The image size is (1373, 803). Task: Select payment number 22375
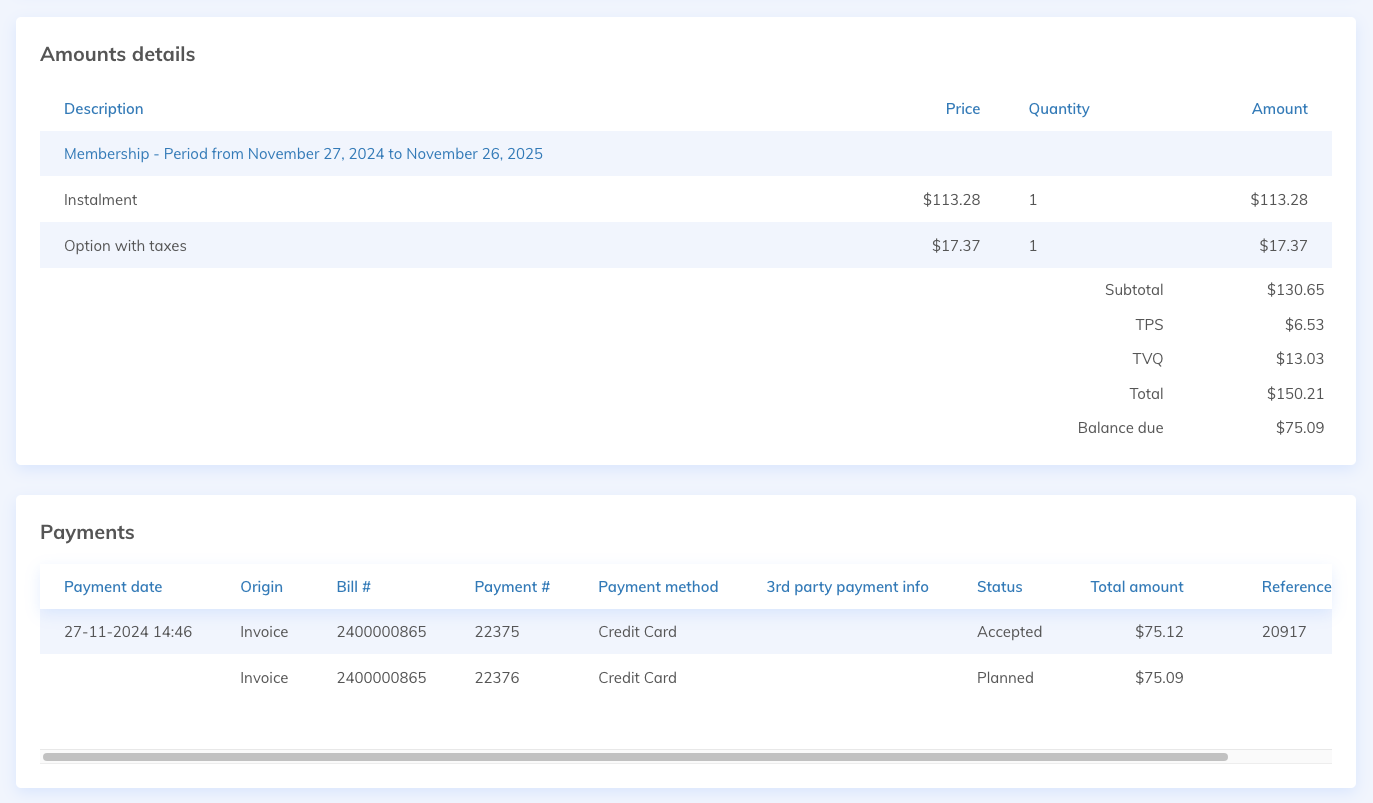click(x=497, y=632)
